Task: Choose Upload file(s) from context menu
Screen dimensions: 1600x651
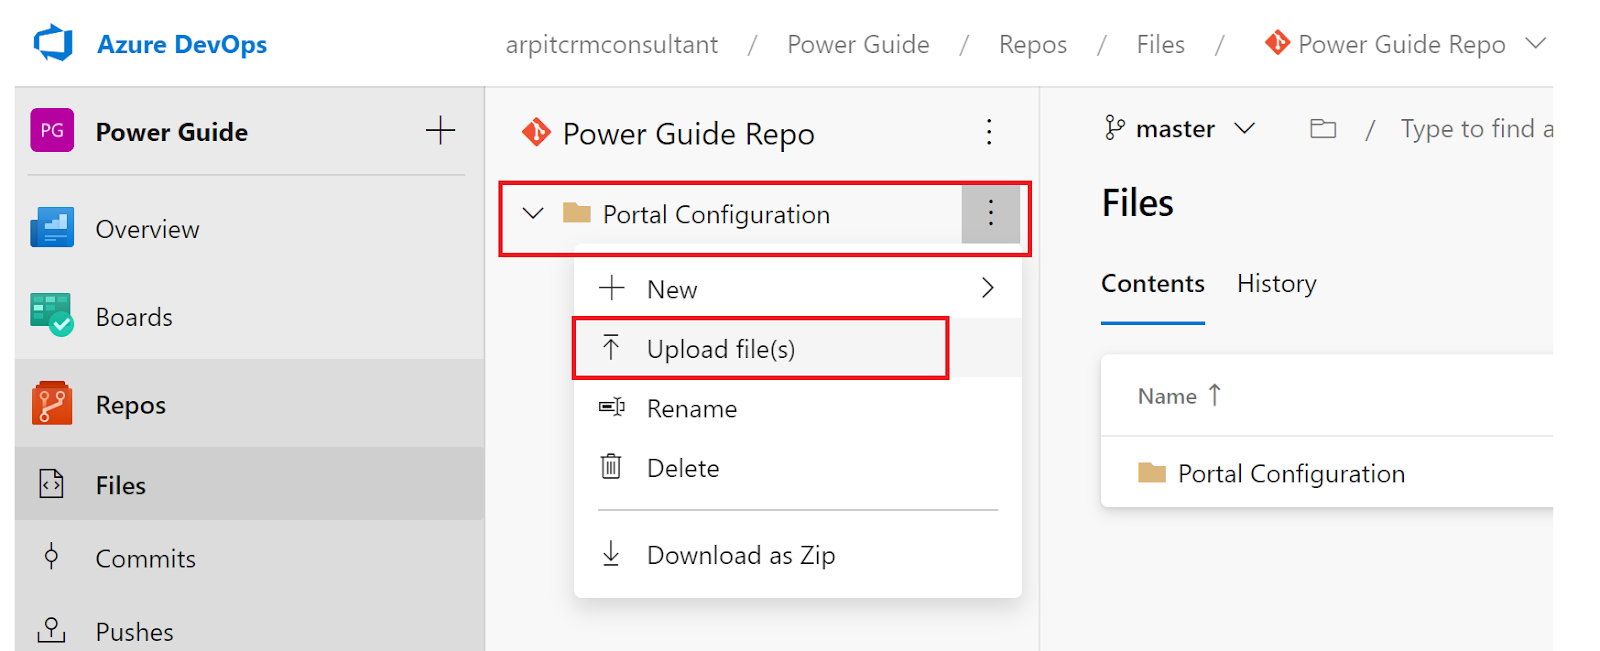Action: click(720, 349)
